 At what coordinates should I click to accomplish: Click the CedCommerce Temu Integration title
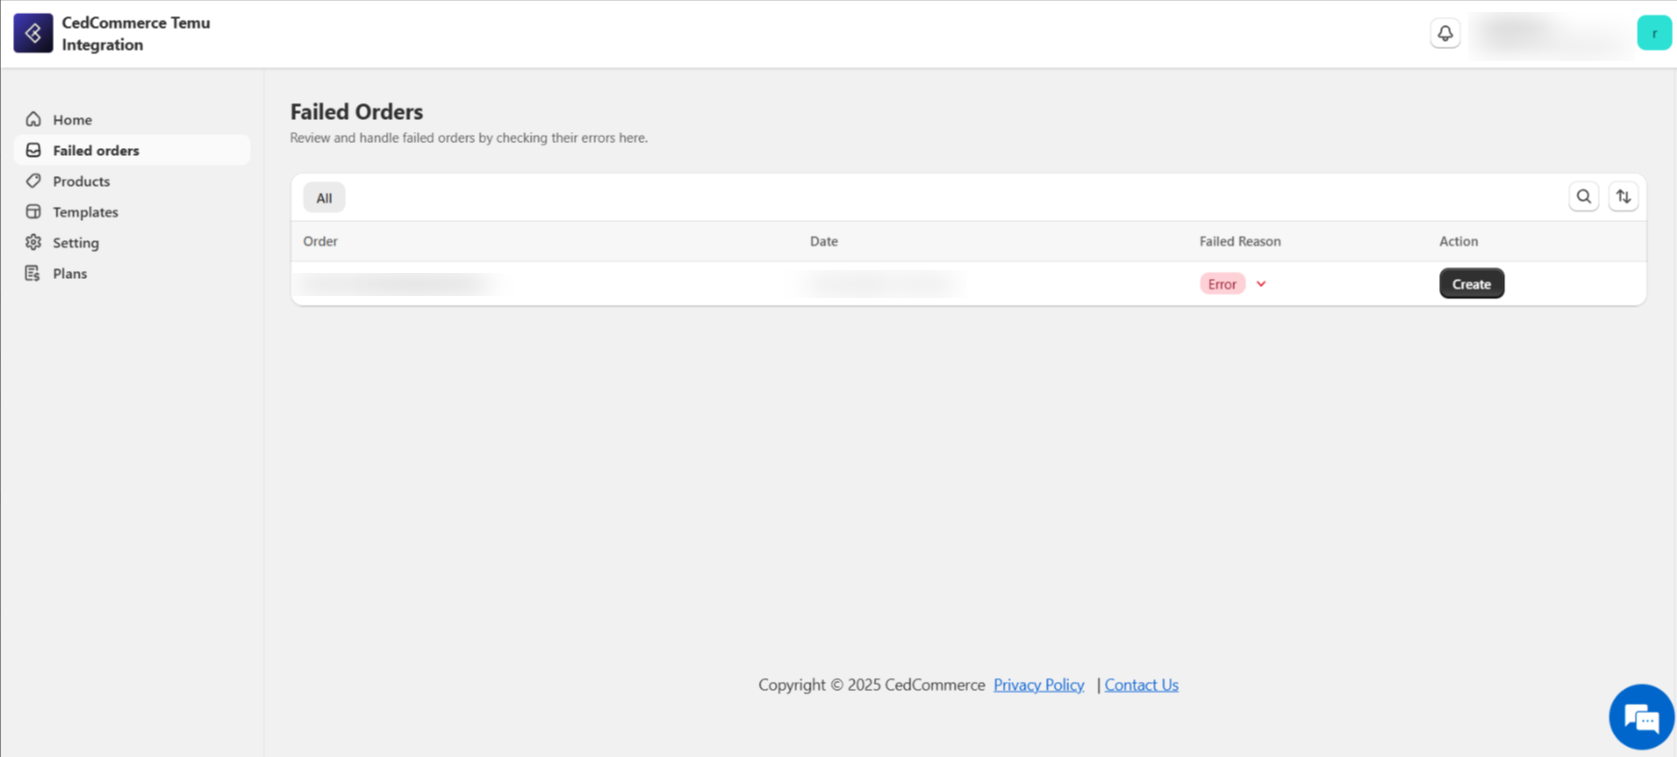pyautogui.click(x=136, y=34)
